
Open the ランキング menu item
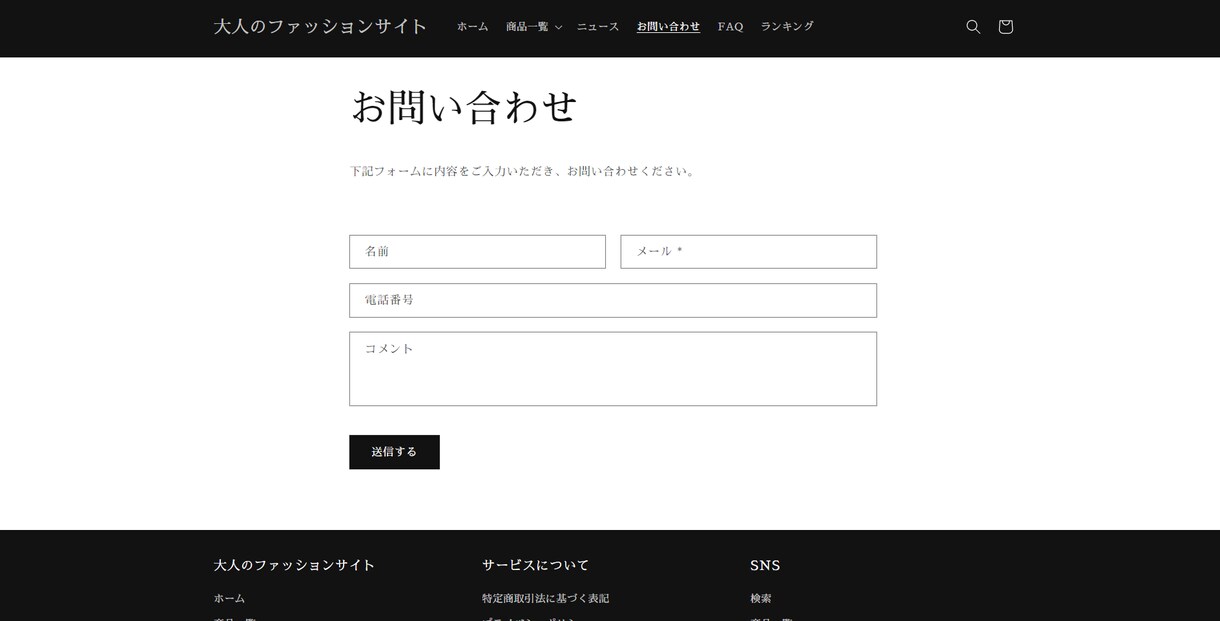(x=787, y=27)
